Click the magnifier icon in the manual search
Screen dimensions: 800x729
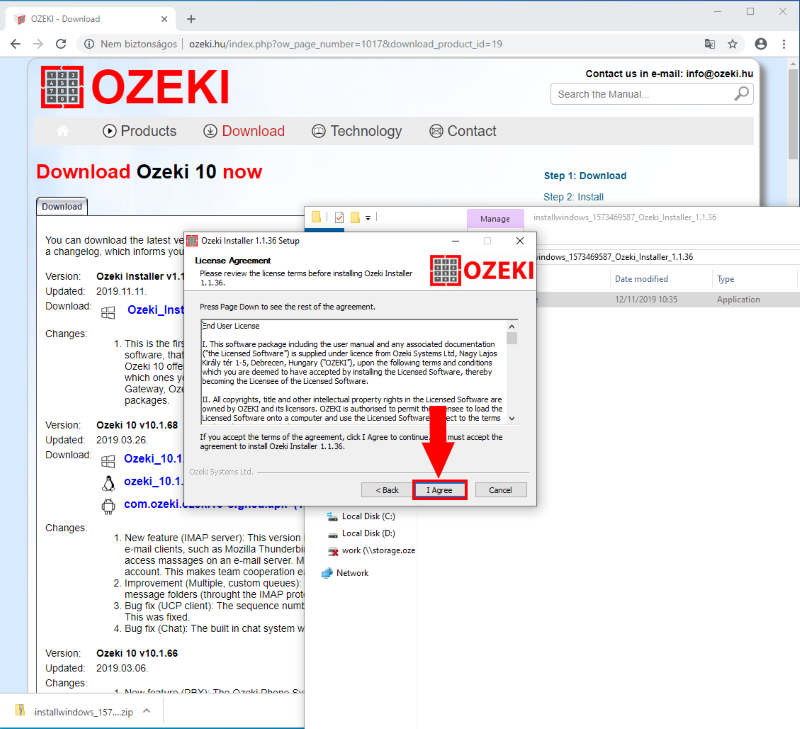[741, 94]
